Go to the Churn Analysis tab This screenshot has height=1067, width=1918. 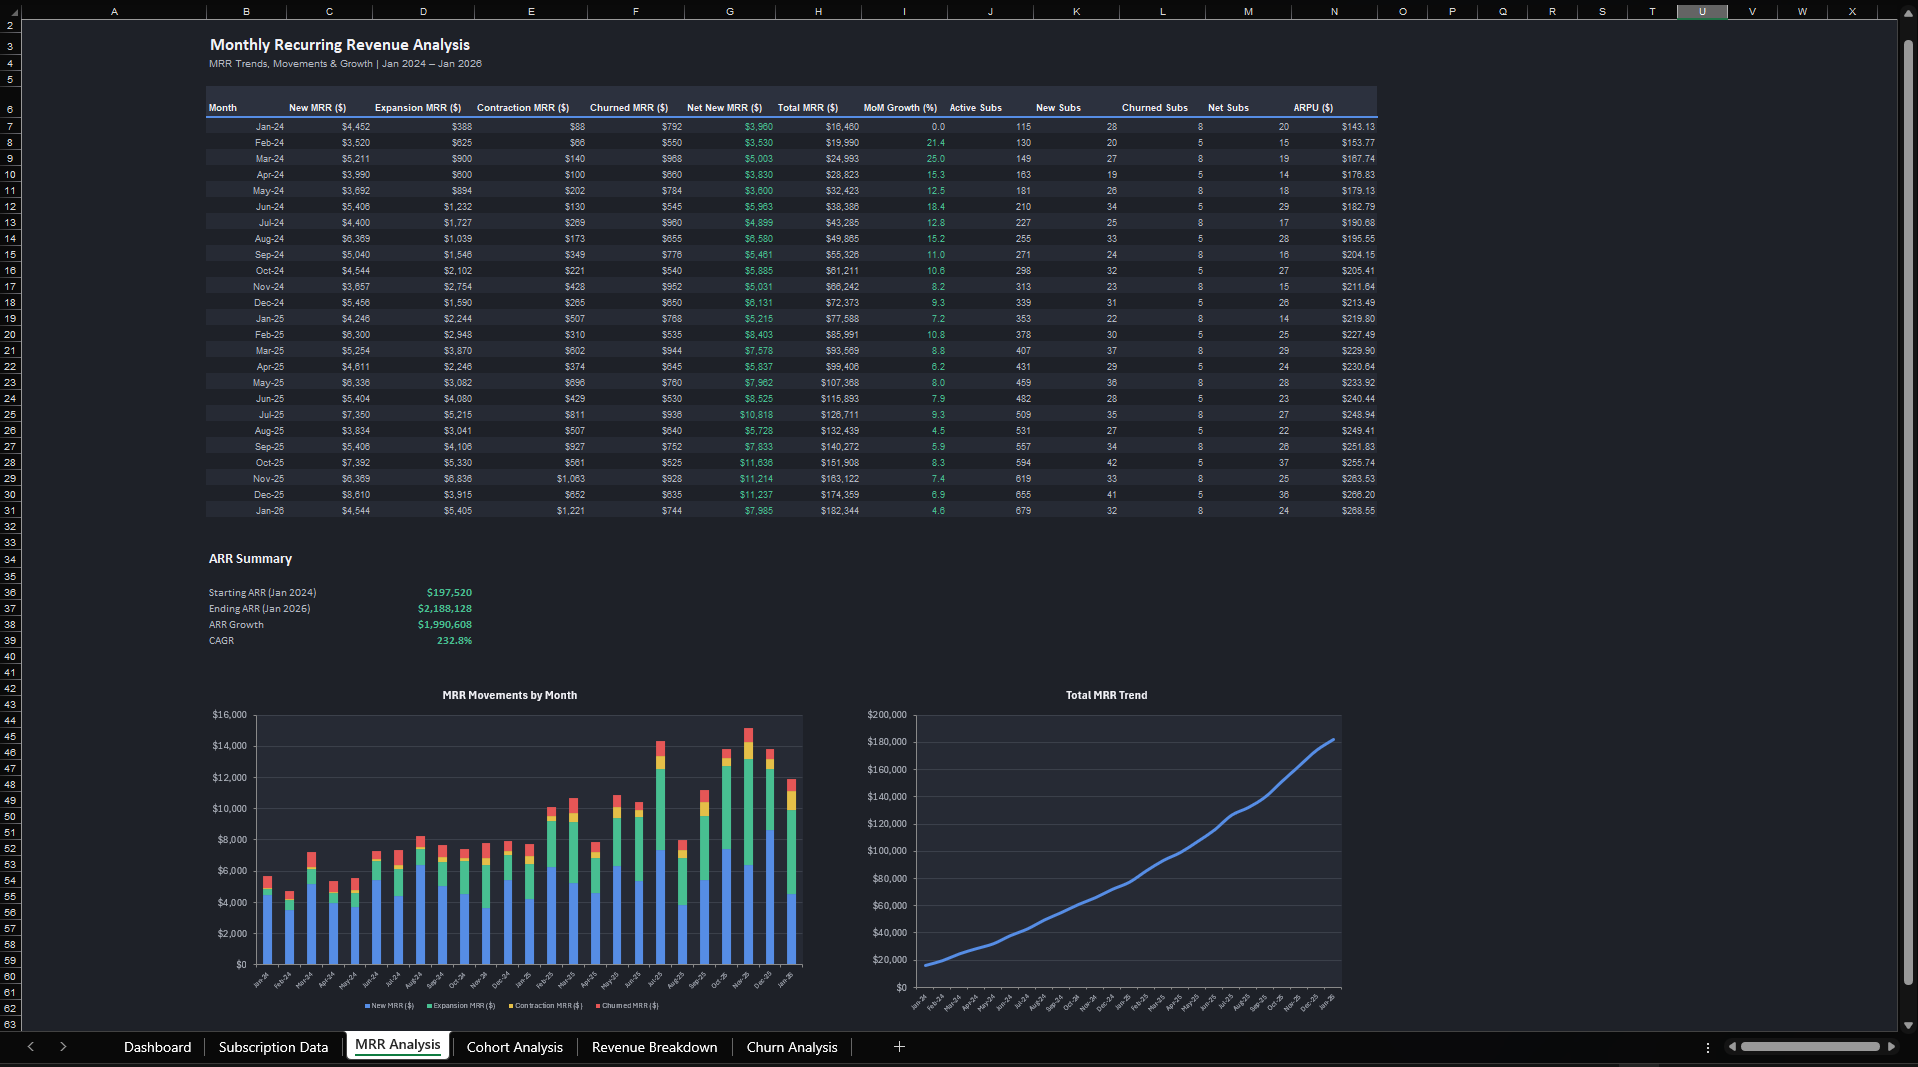tap(791, 1047)
